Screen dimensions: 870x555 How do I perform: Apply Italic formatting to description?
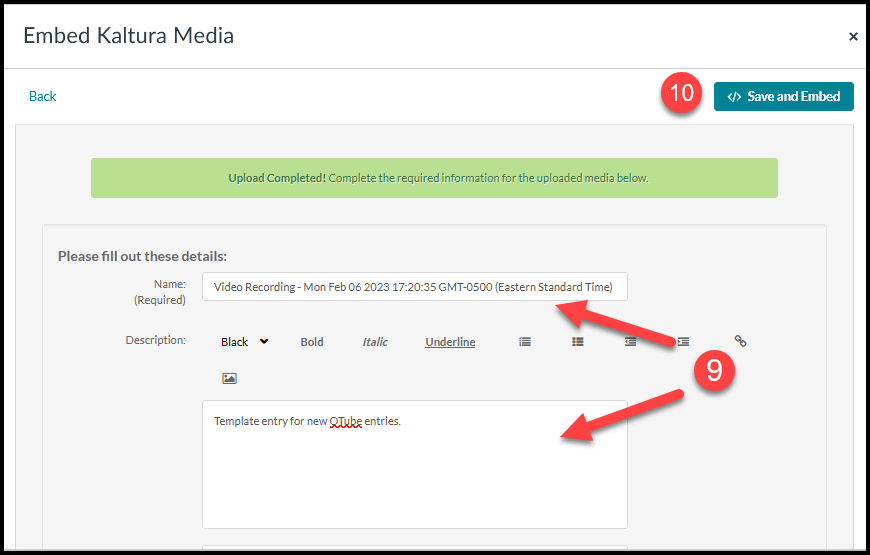pyautogui.click(x=375, y=342)
